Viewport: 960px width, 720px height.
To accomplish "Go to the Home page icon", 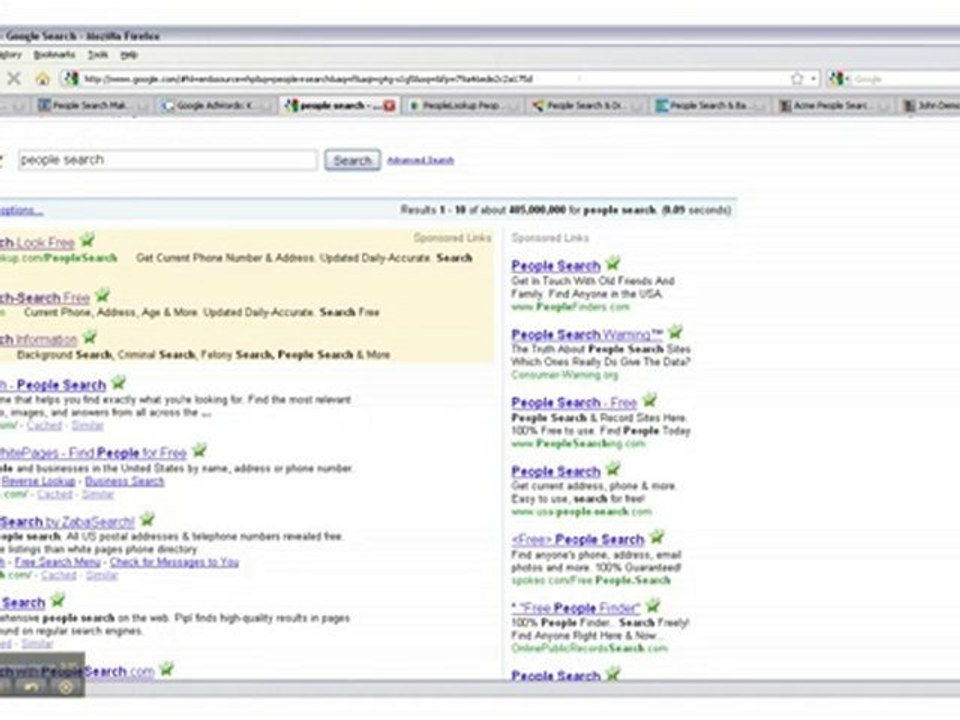I will click(42, 78).
